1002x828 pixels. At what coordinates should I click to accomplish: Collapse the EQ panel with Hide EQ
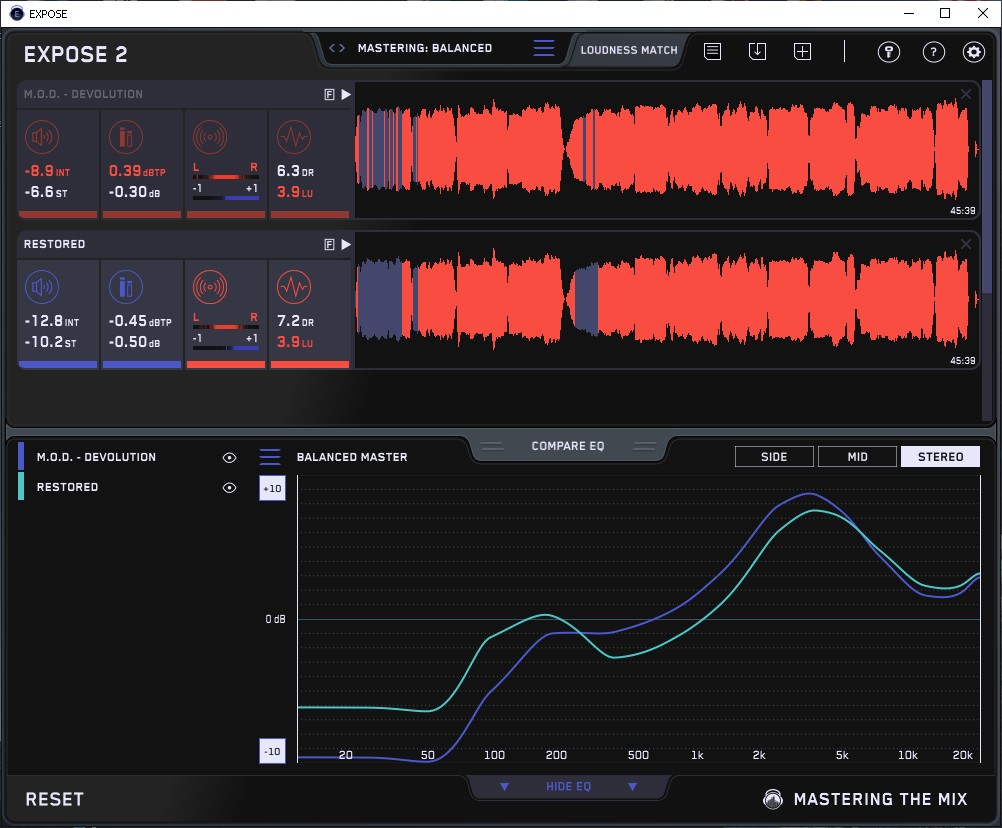point(568,786)
